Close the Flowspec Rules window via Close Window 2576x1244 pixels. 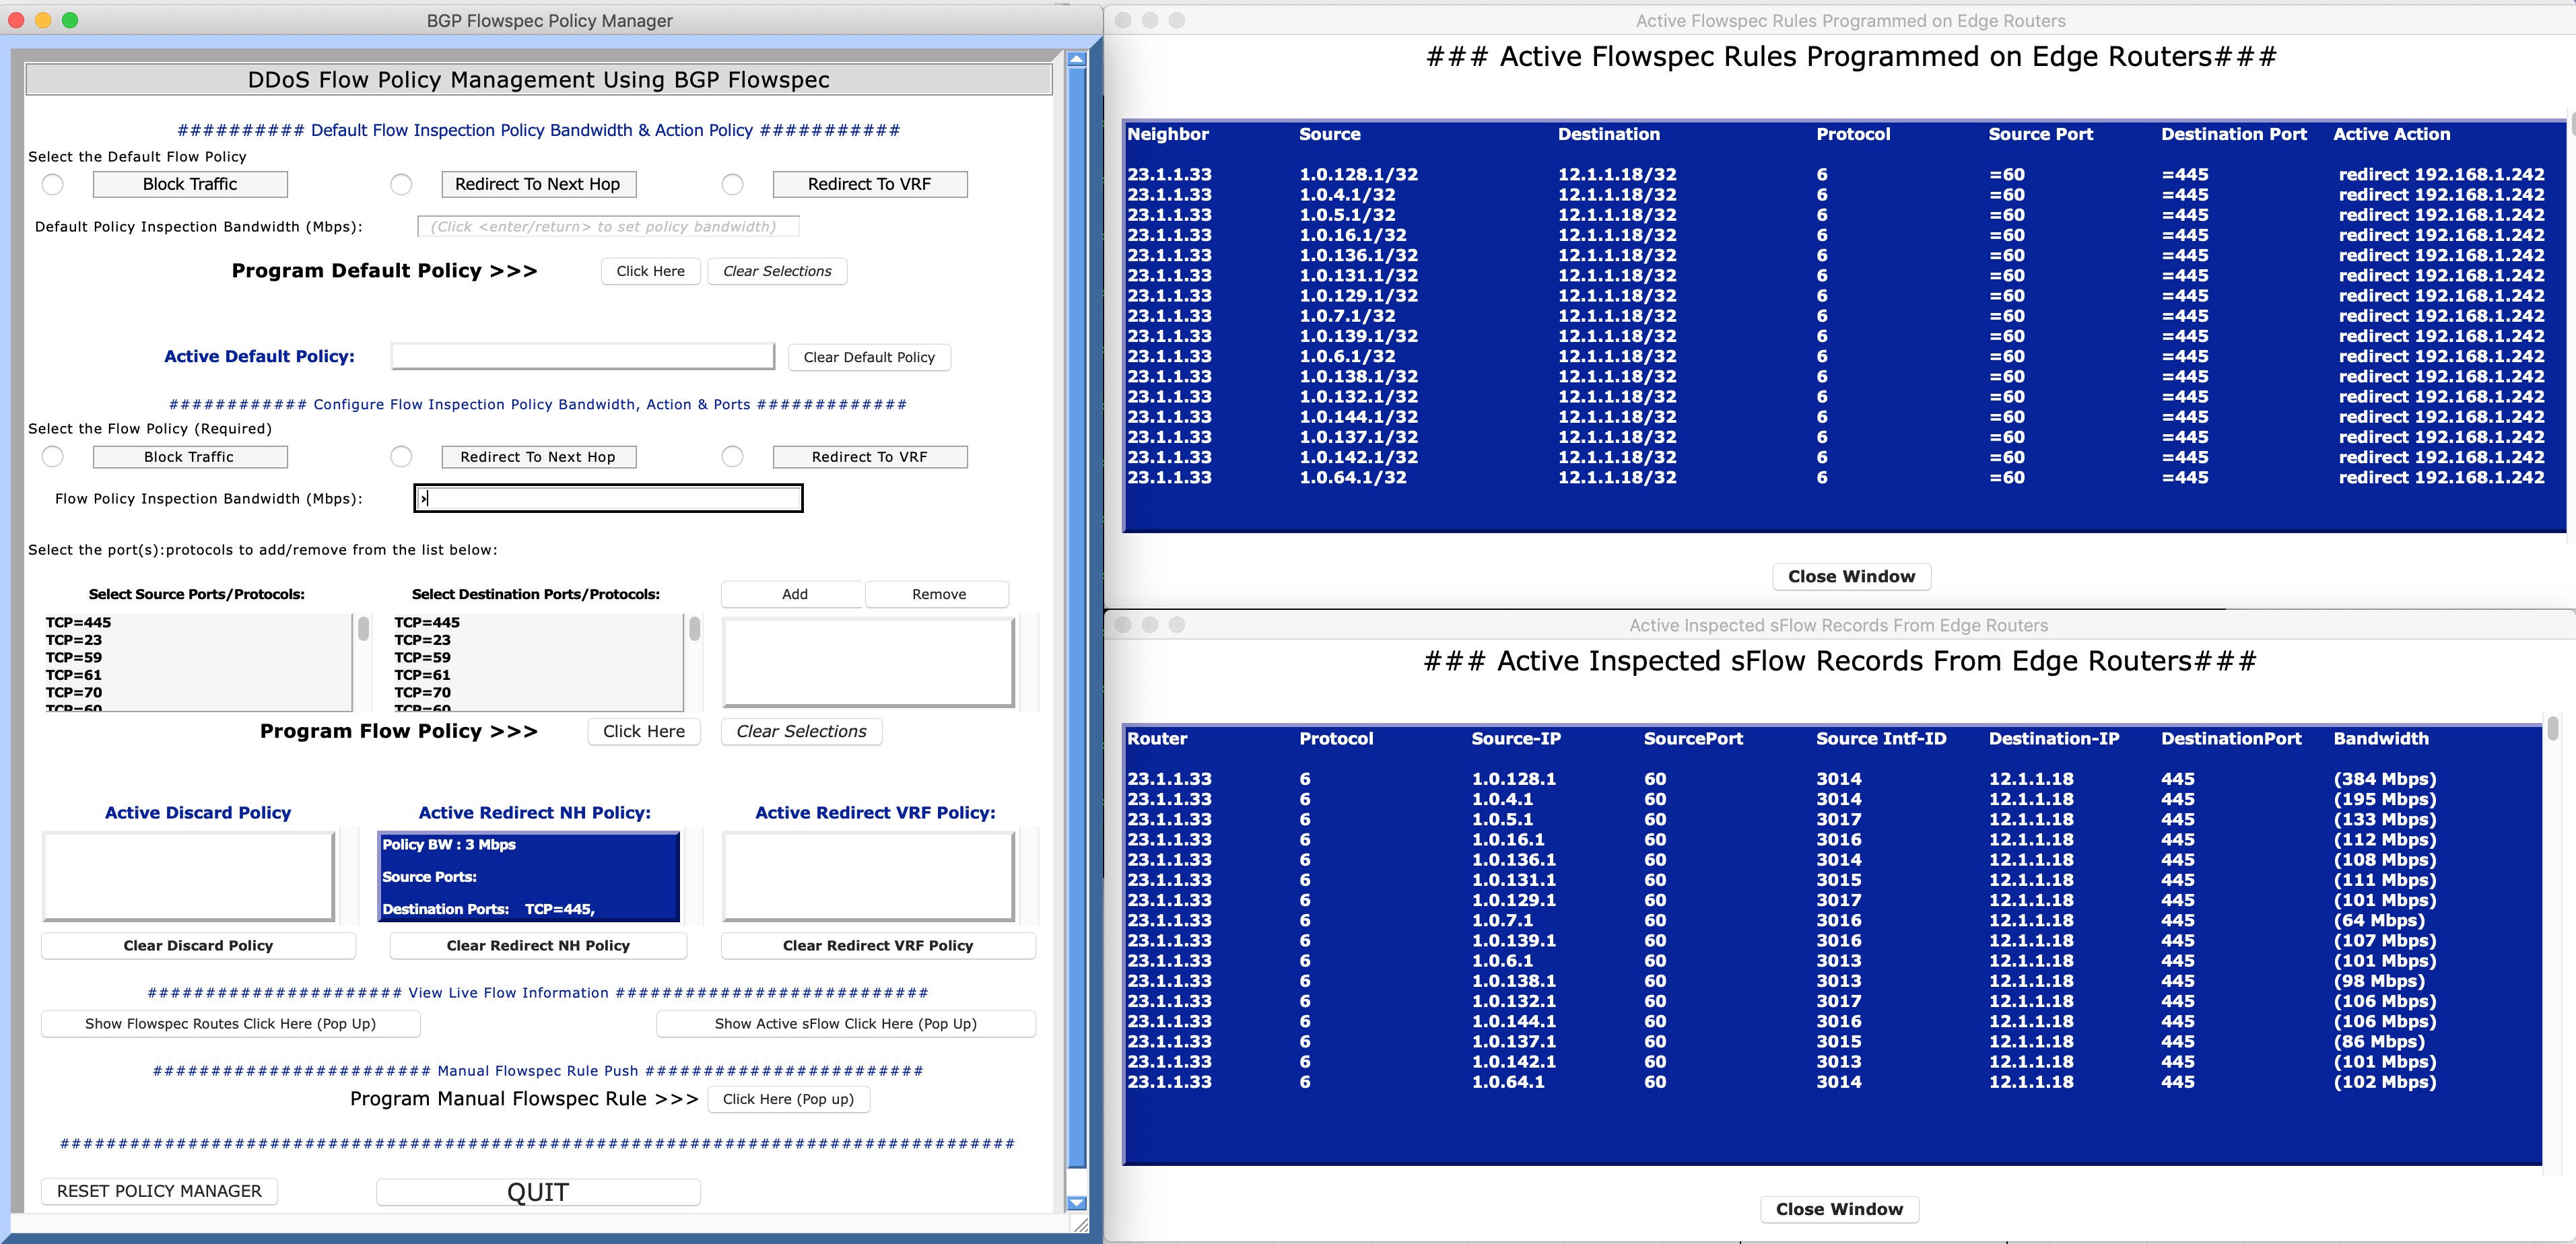(x=1851, y=577)
